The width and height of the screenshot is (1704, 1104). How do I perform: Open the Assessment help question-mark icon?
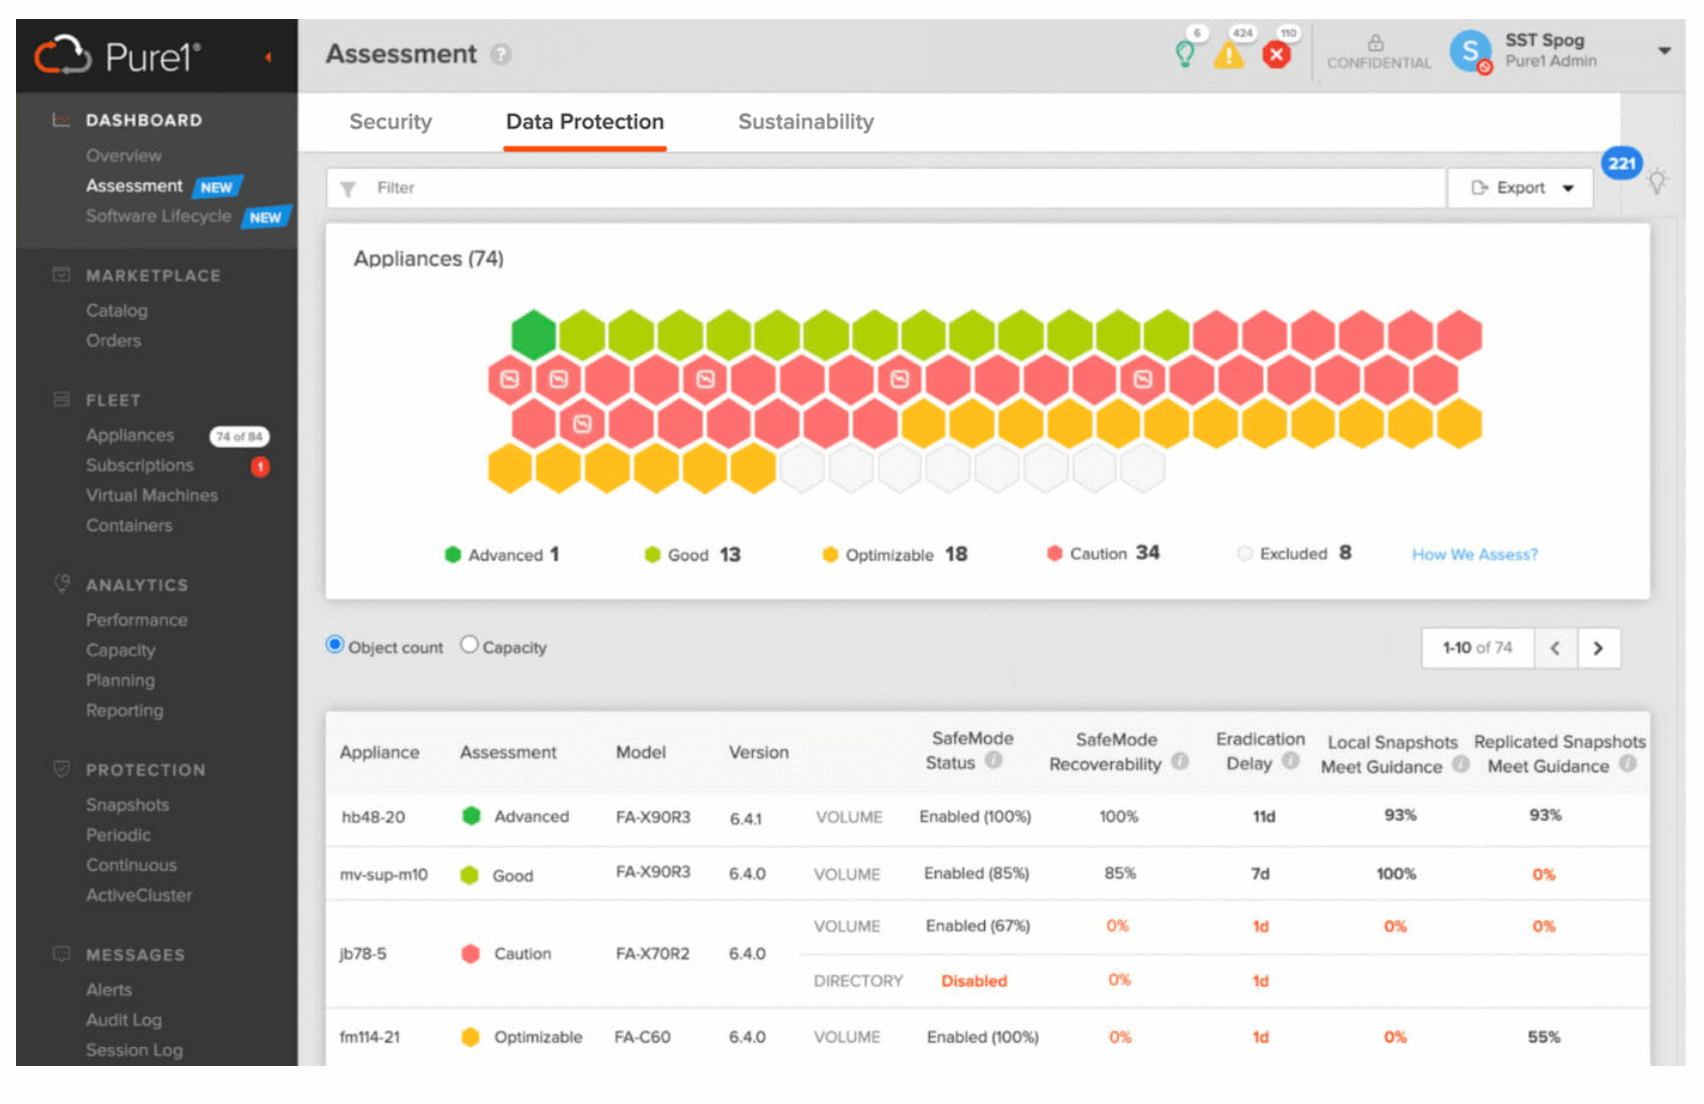(x=501, y=54)
